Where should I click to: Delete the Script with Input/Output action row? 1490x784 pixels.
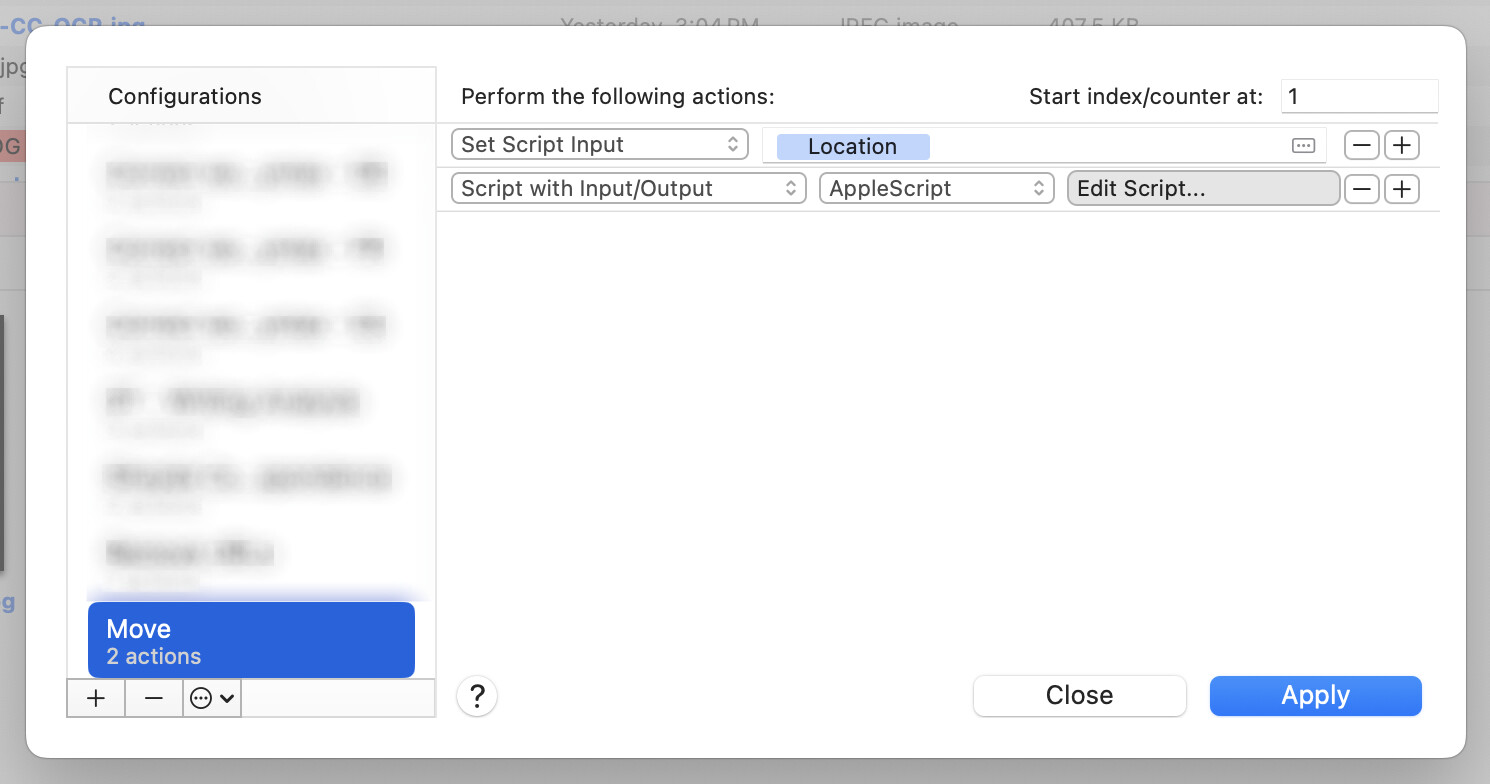coord(1361,189)
